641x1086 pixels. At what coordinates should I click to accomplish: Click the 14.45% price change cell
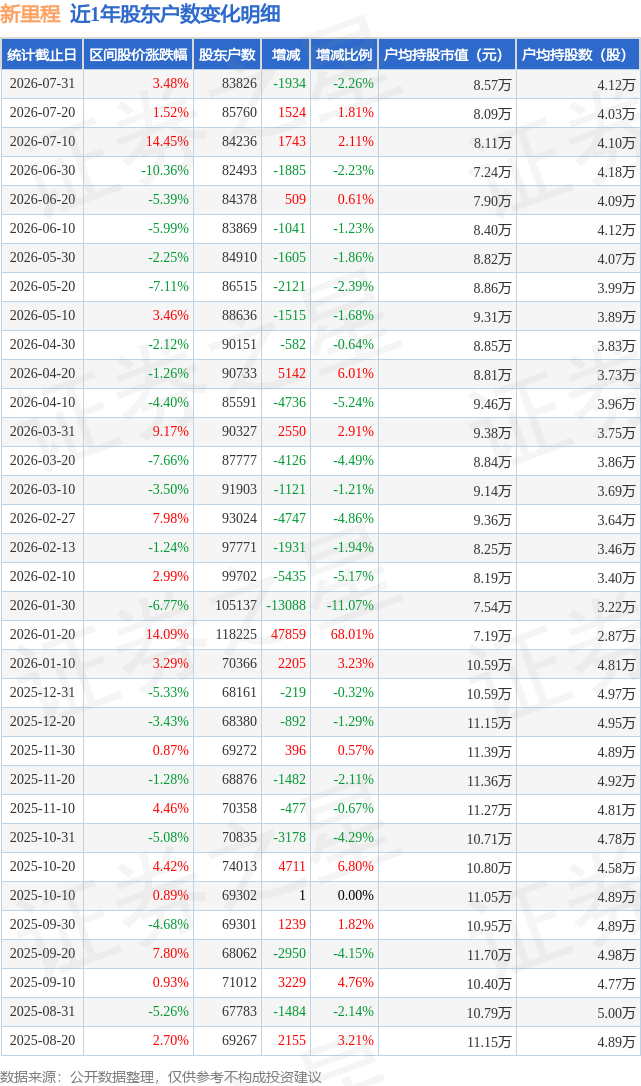(167, 141)
